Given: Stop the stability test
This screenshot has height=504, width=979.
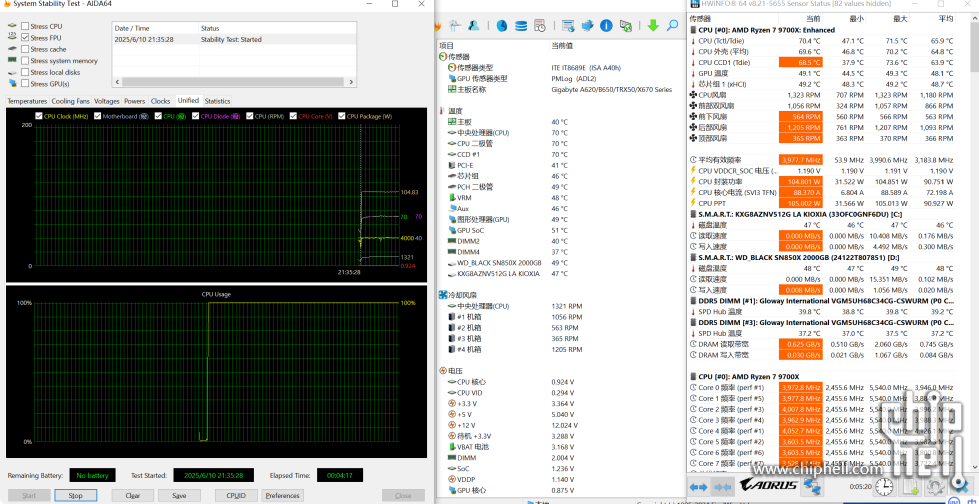Looking at the screenshot, I should coord(76,495).
